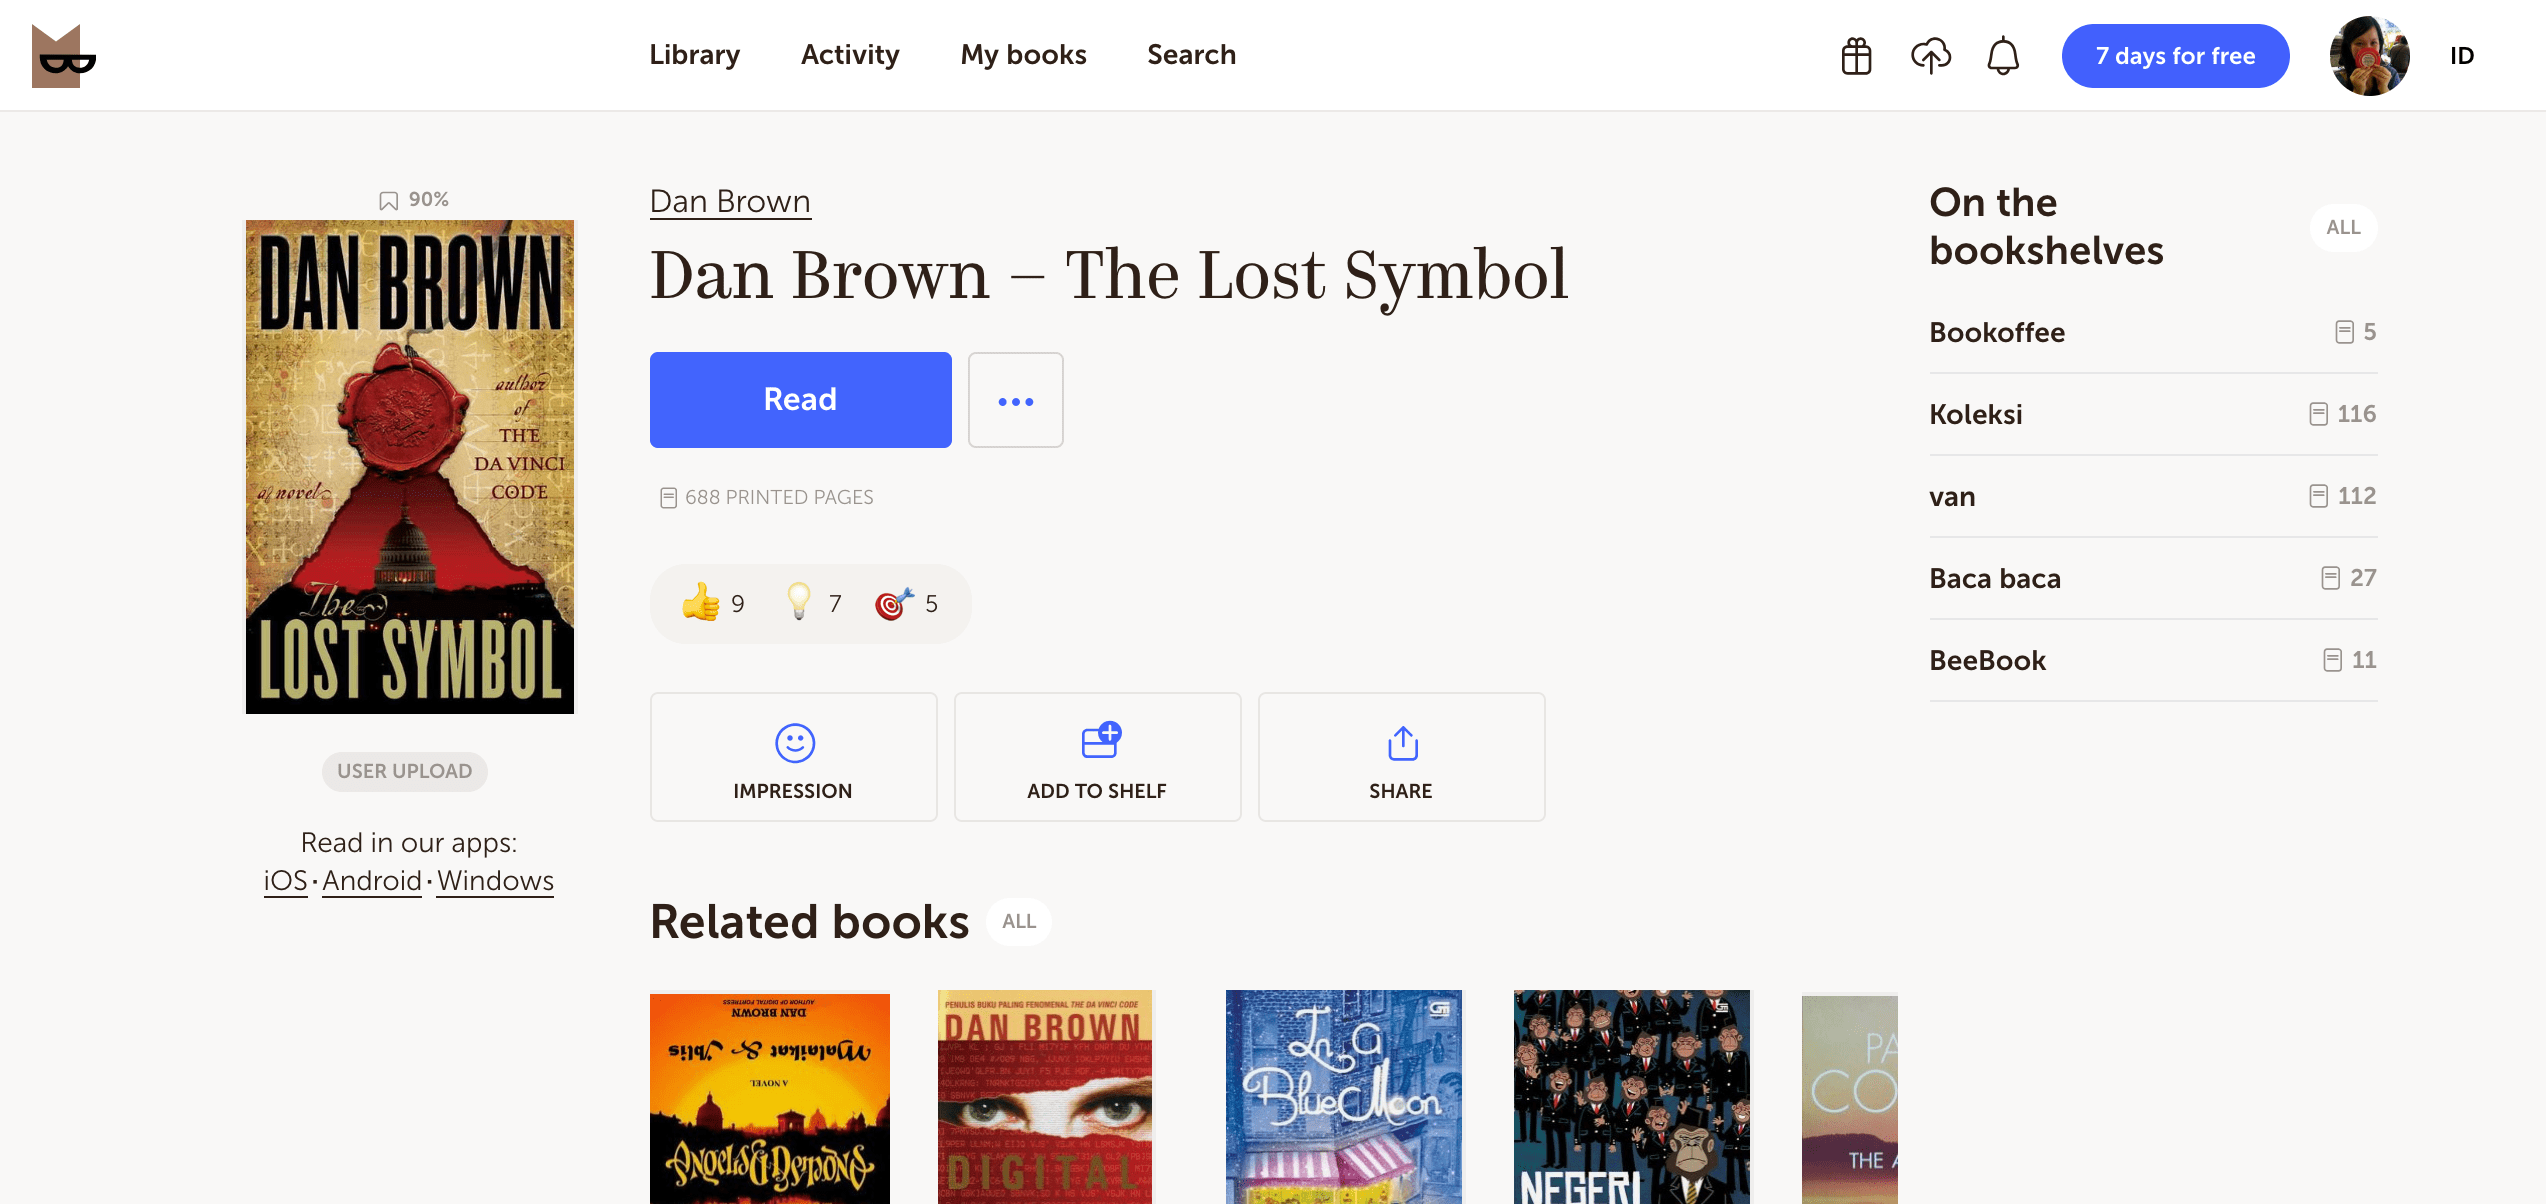Click the Add to Shelf button
2546x1204 pixels.
click(1097, 757)
